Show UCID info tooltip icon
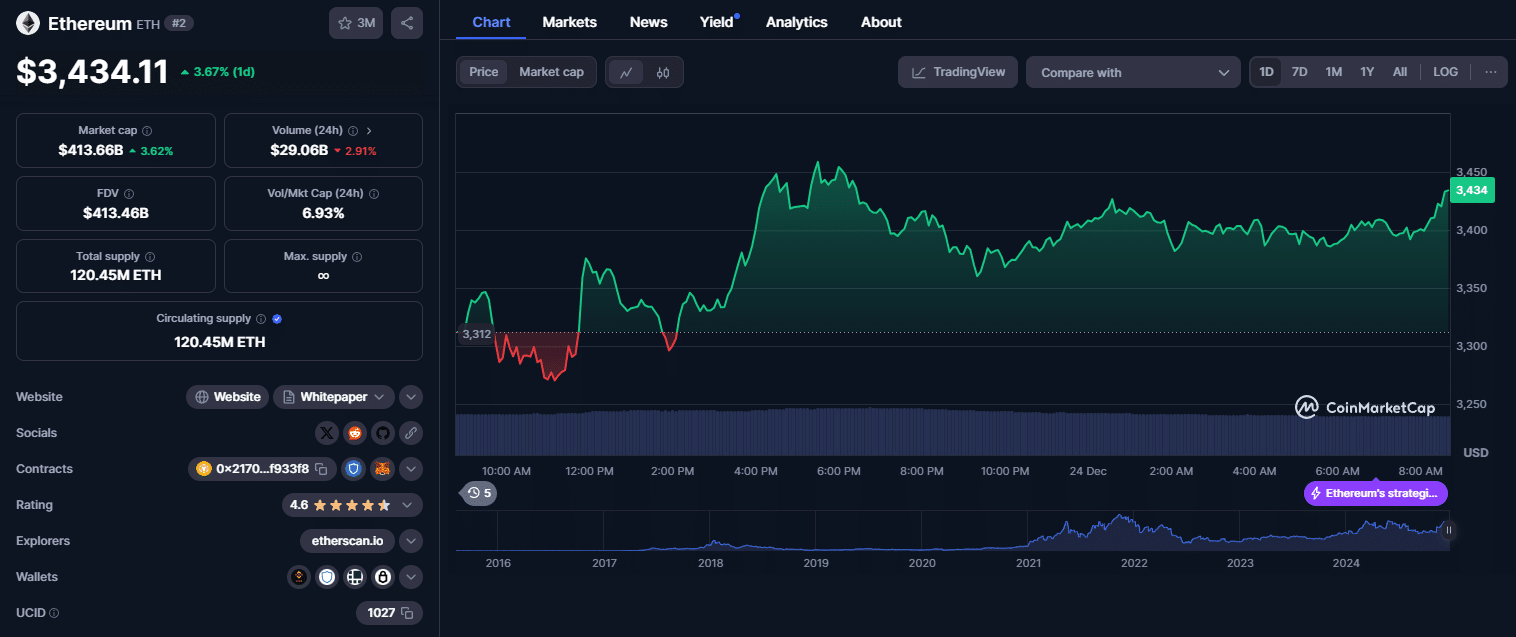 click(54, 613)
